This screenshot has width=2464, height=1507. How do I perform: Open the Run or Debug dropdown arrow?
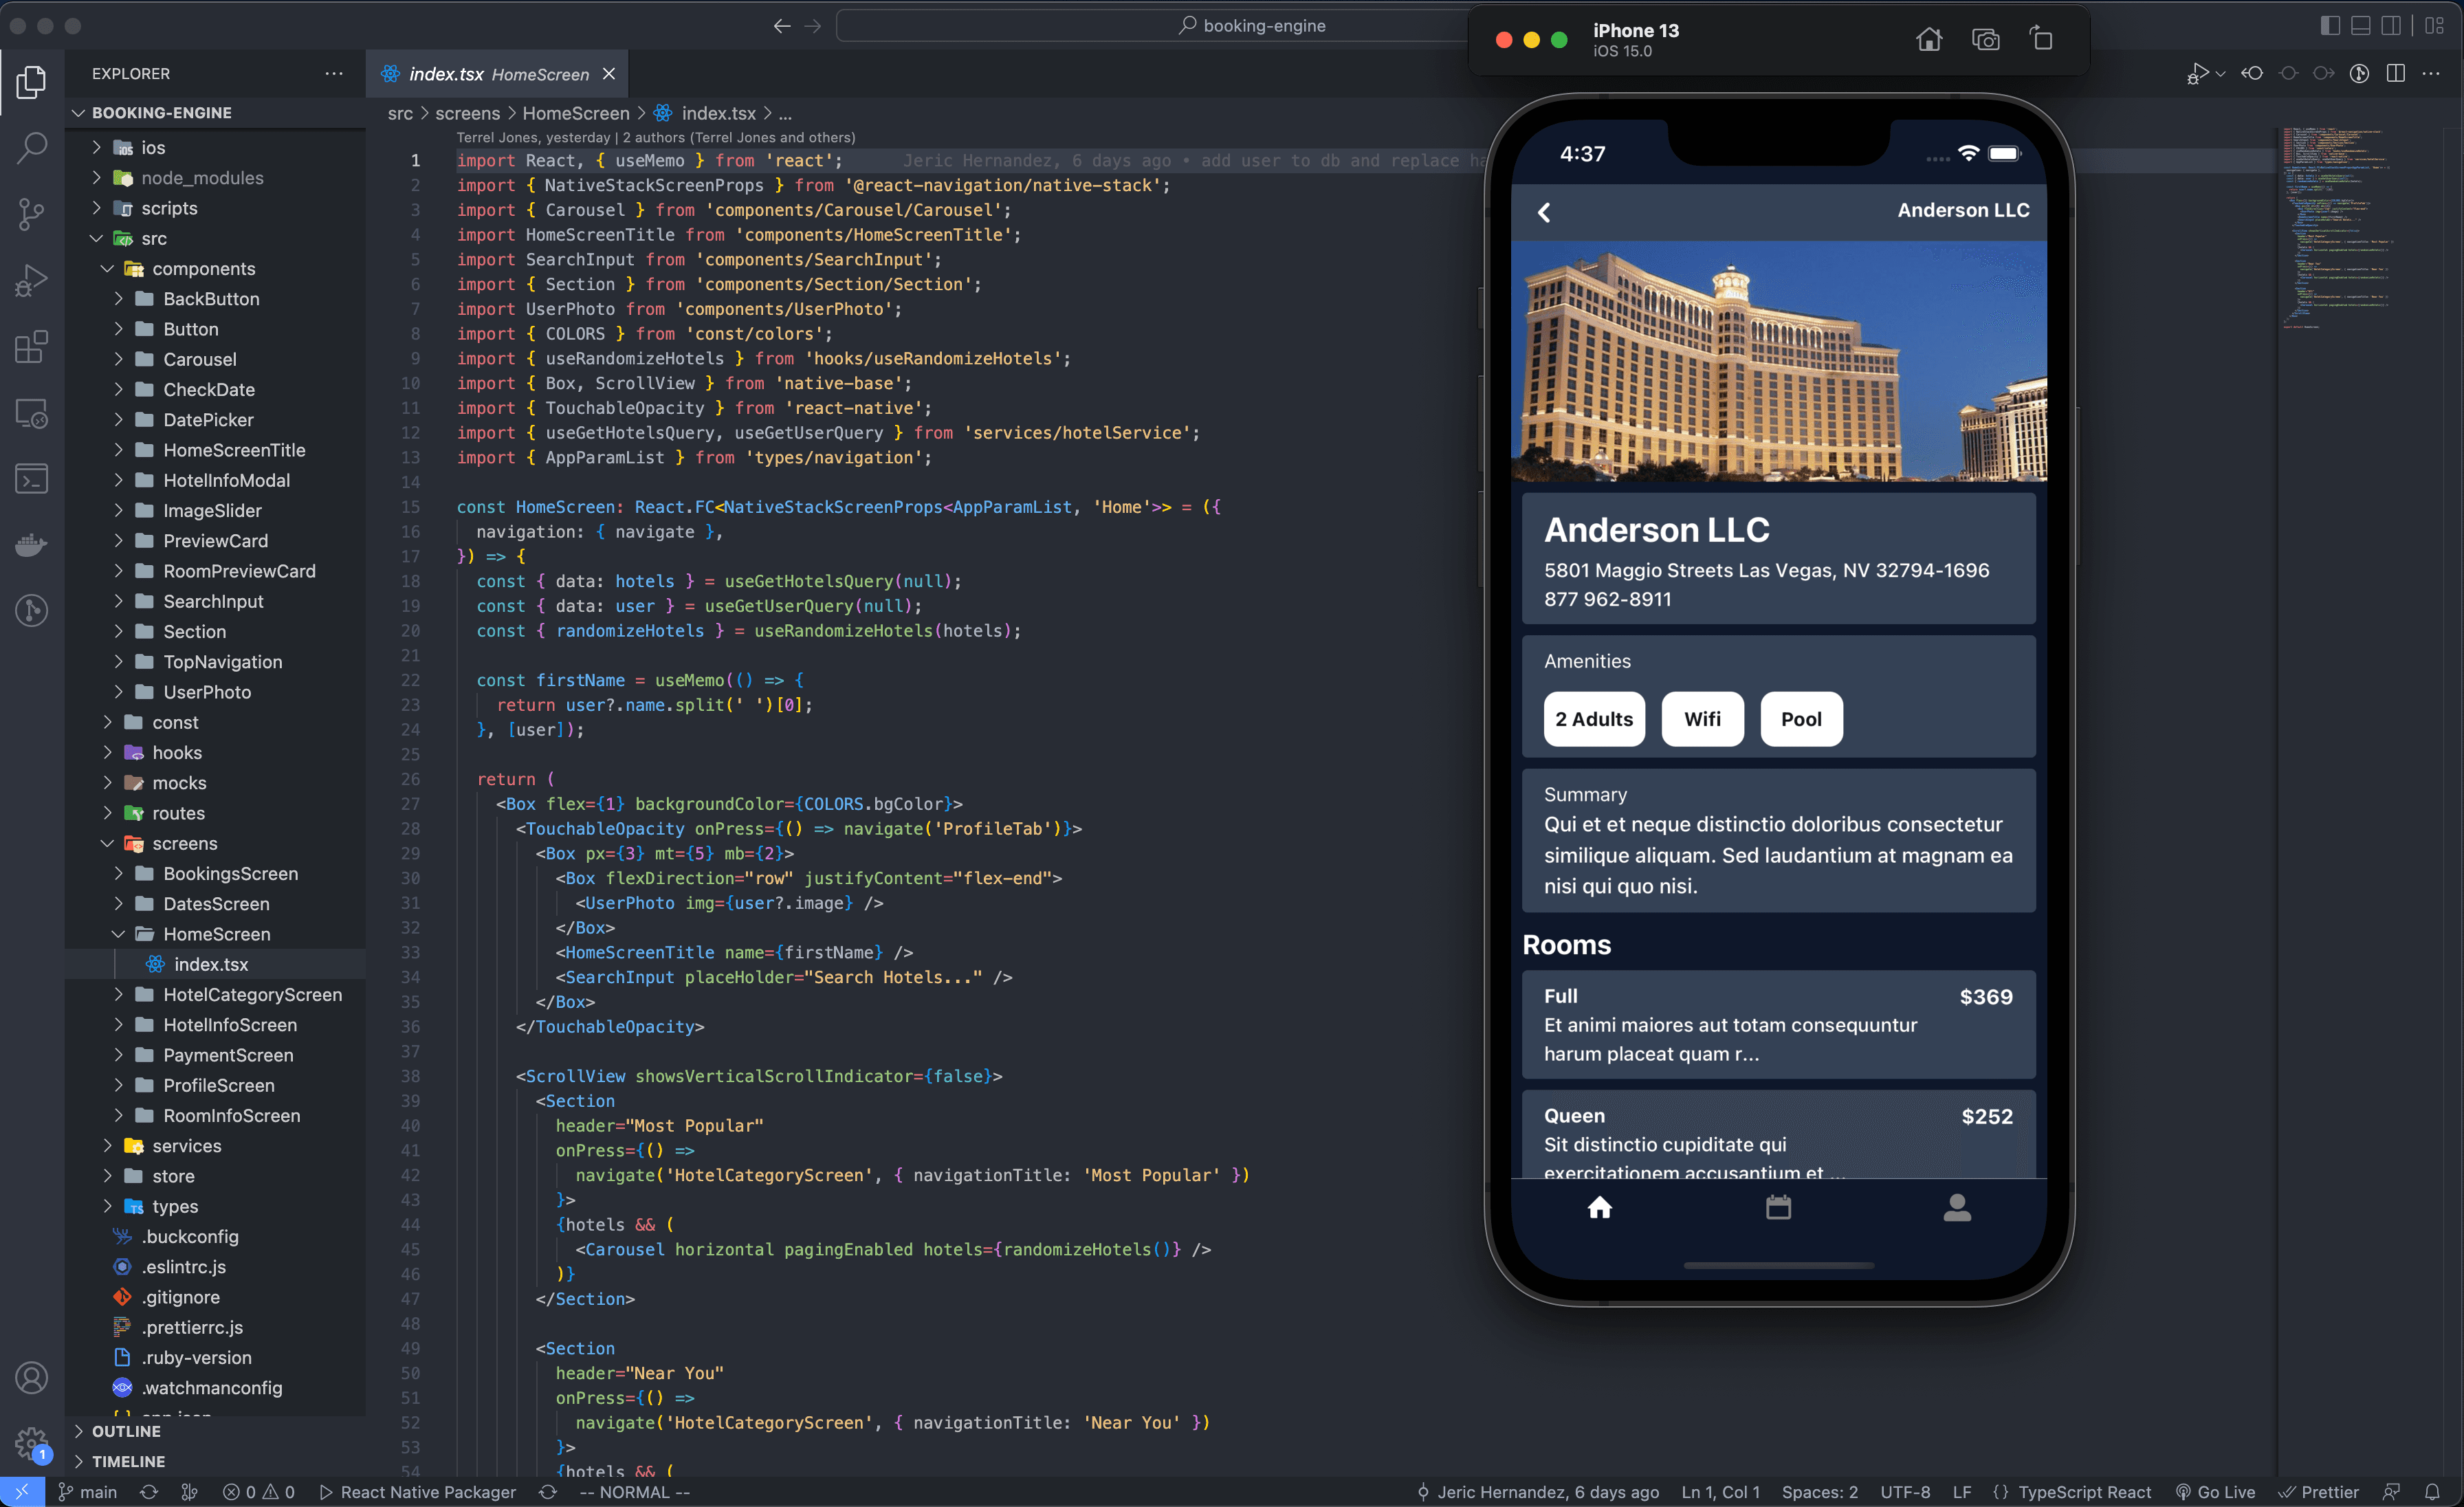click(2220, 74)
